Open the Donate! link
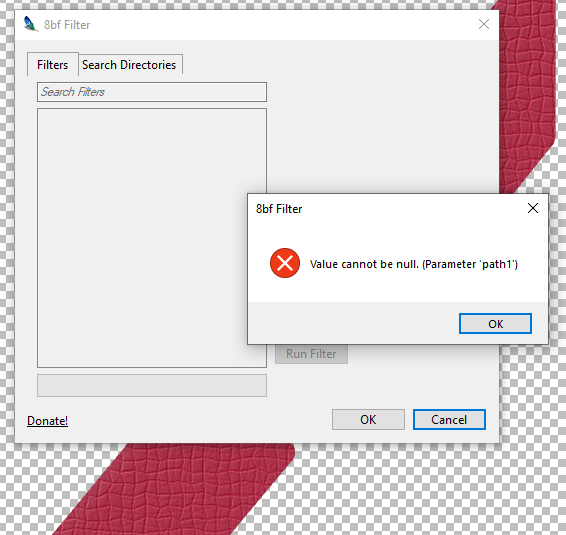 (47, 421)
